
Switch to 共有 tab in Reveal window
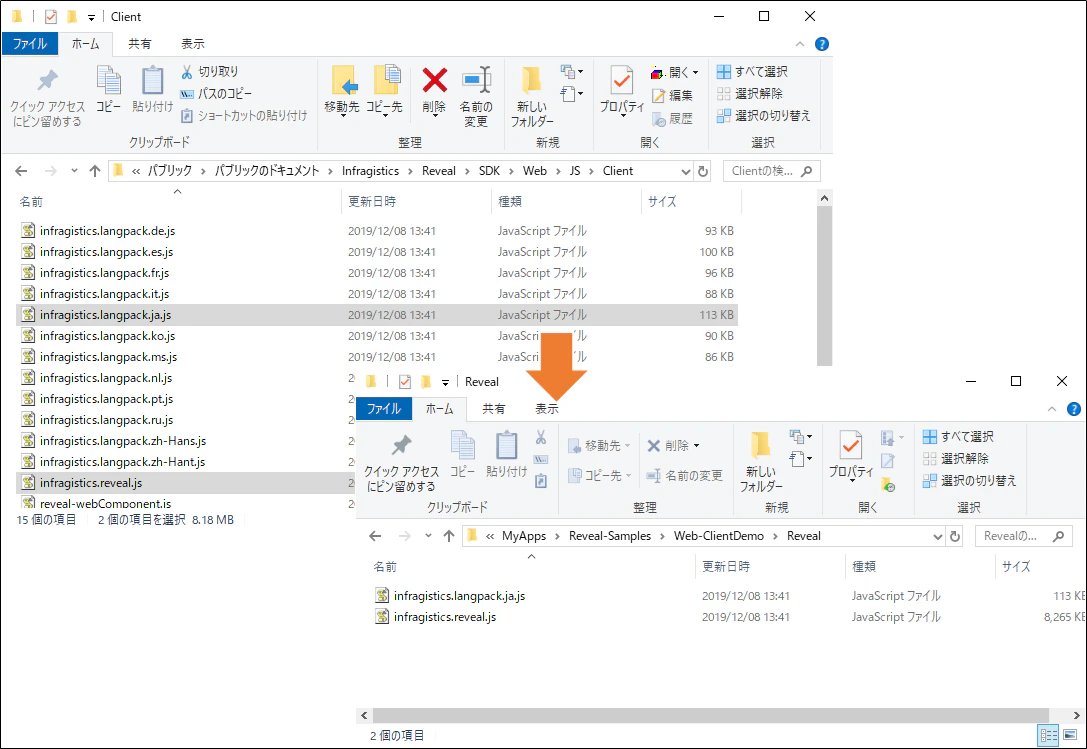point(494,409)
